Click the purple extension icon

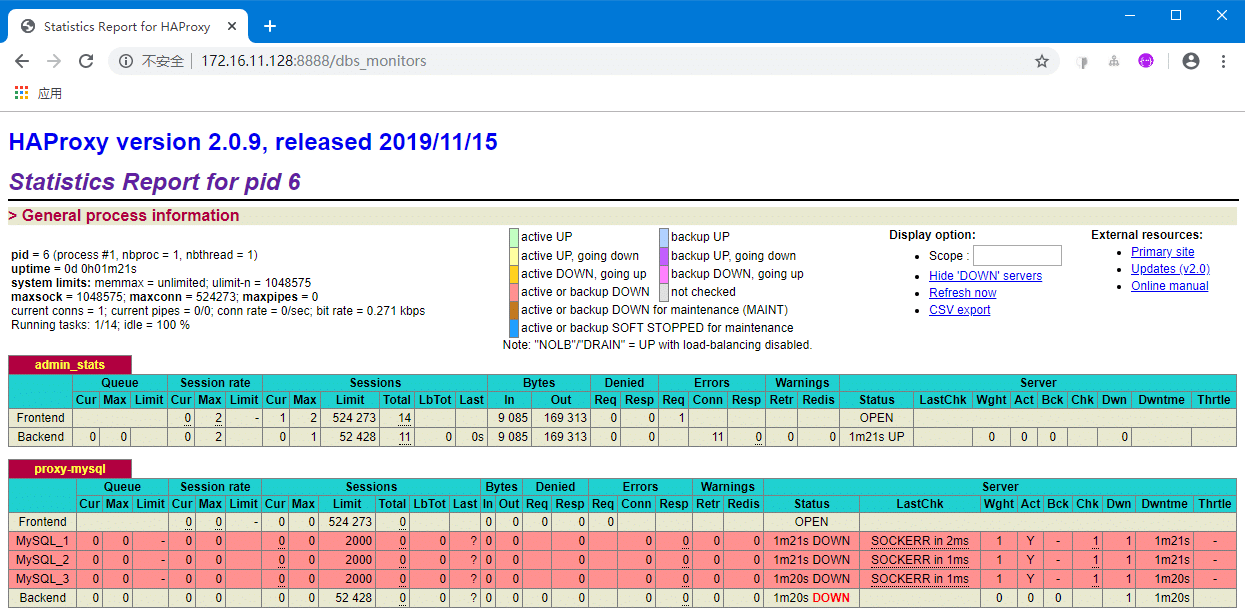click(1146, 61)
